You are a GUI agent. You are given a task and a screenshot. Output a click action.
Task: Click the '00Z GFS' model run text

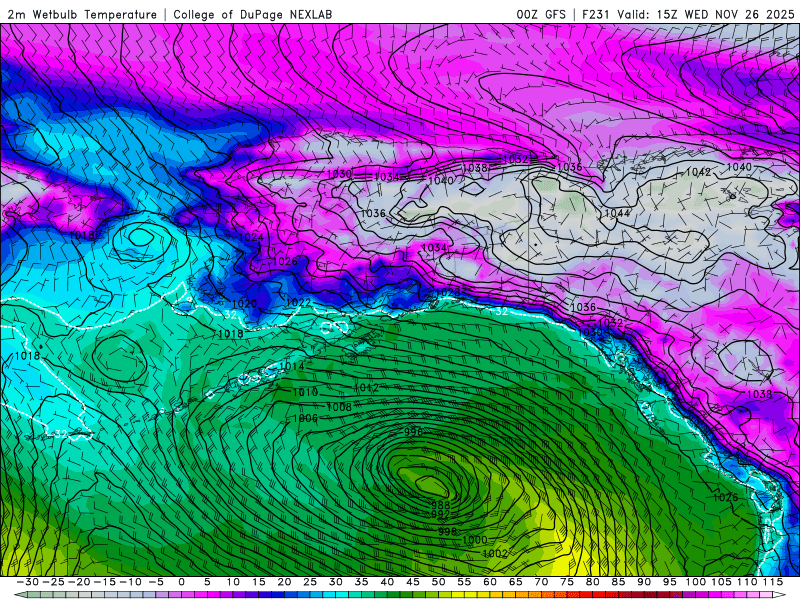coord(541,15)
